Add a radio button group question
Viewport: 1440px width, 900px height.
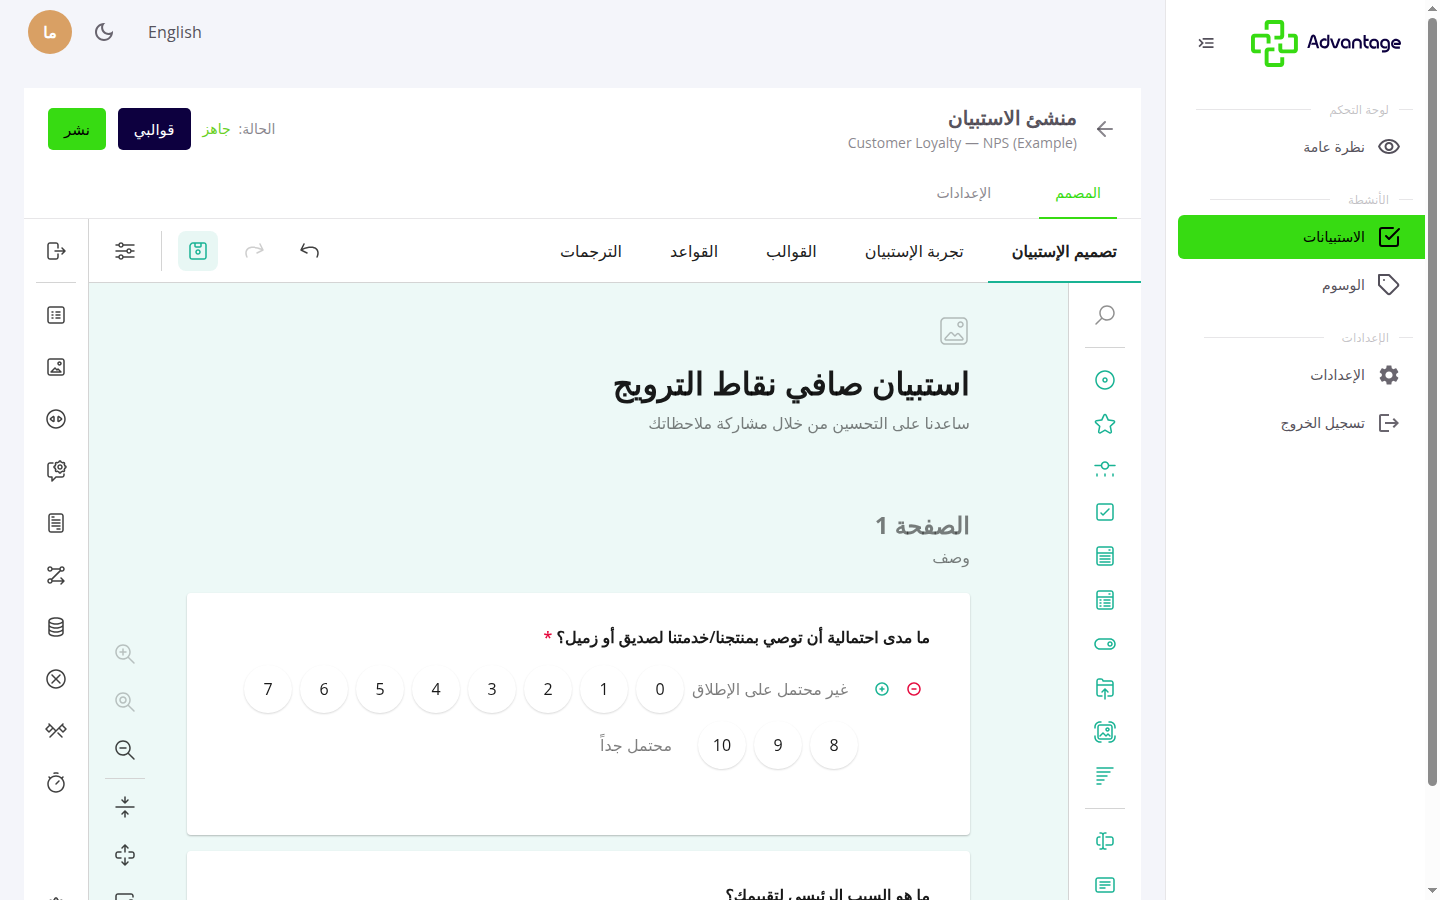click(x=1105, y=380)
